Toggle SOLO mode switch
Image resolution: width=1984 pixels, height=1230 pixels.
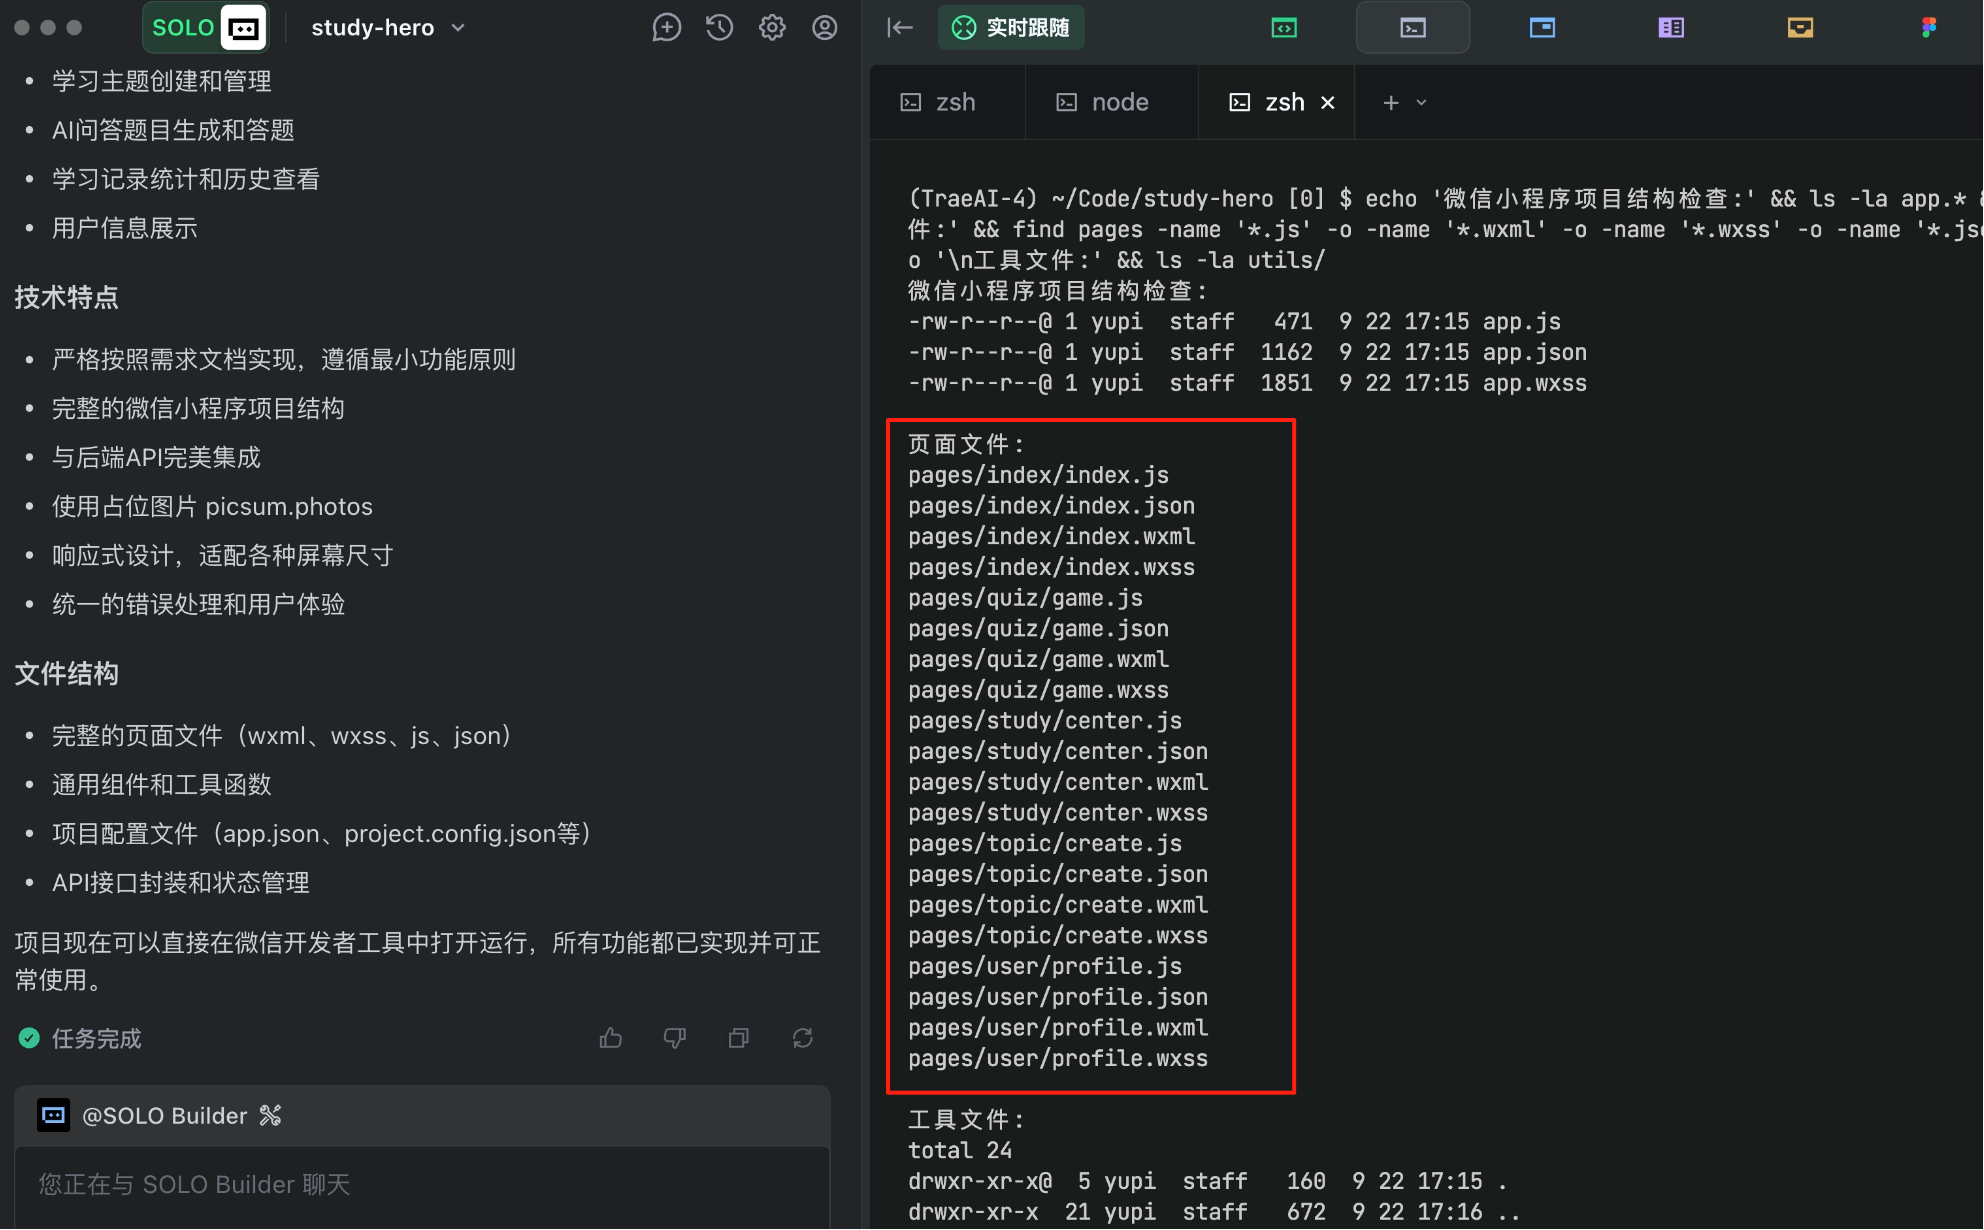click(x=207, y=28)
